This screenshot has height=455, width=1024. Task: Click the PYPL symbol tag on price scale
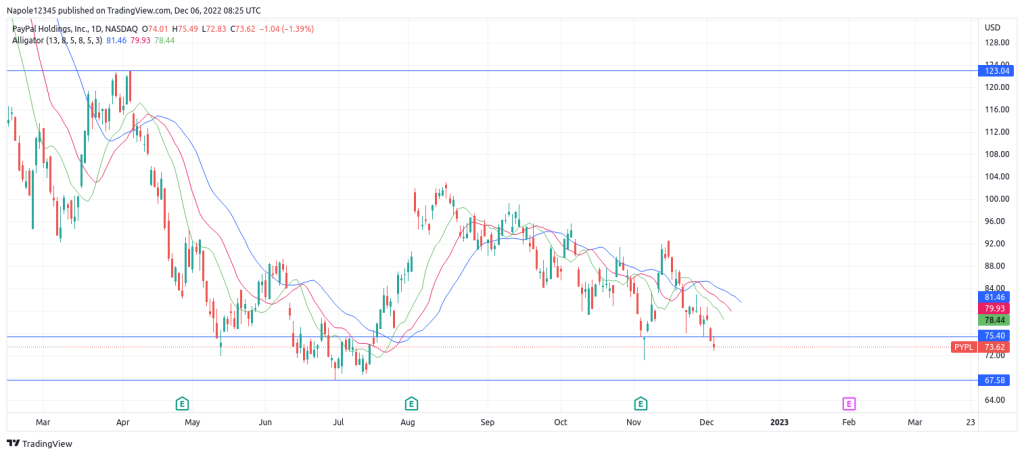tap(964, 347)
